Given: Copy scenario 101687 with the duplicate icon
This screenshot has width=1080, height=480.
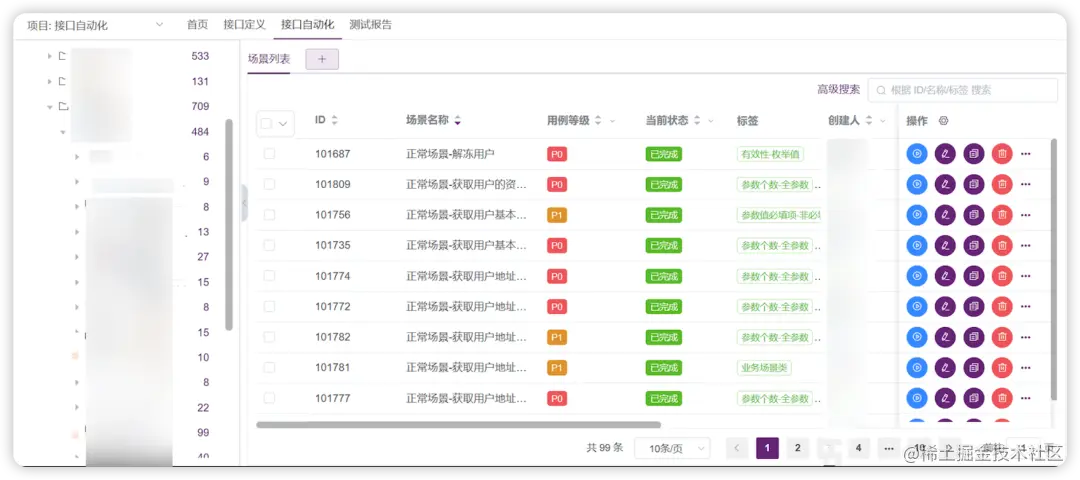Looking at the screenshot, I should click(x=973, y=154).
